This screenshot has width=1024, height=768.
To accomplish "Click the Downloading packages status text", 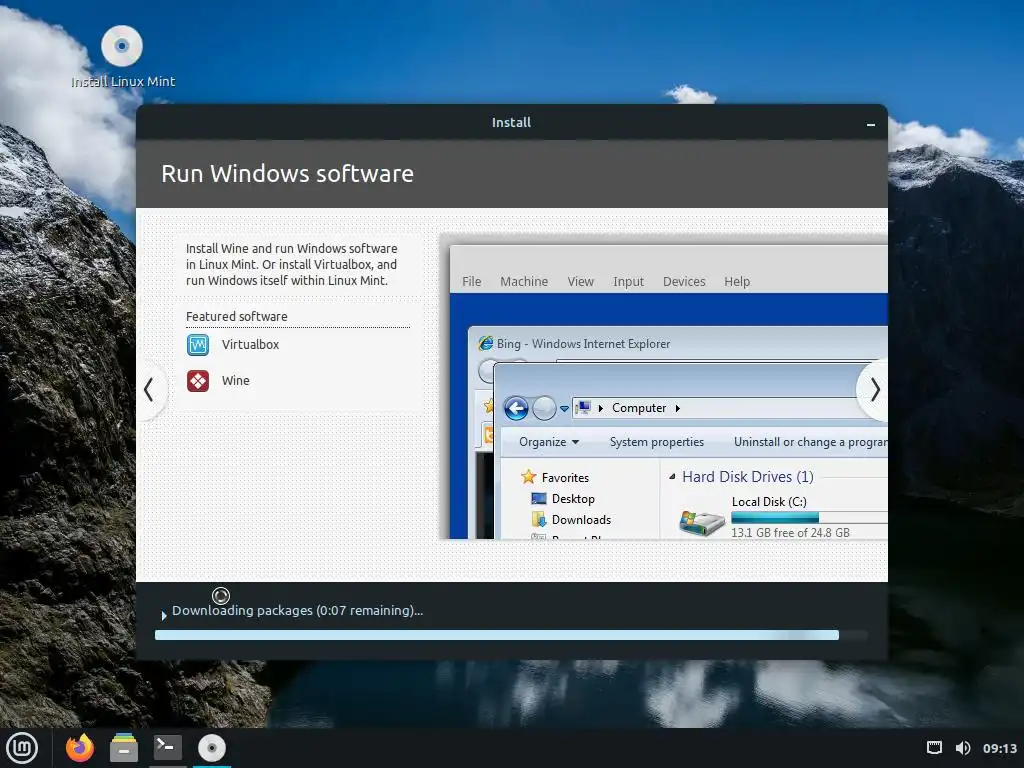I will click(x=297, y=611).
